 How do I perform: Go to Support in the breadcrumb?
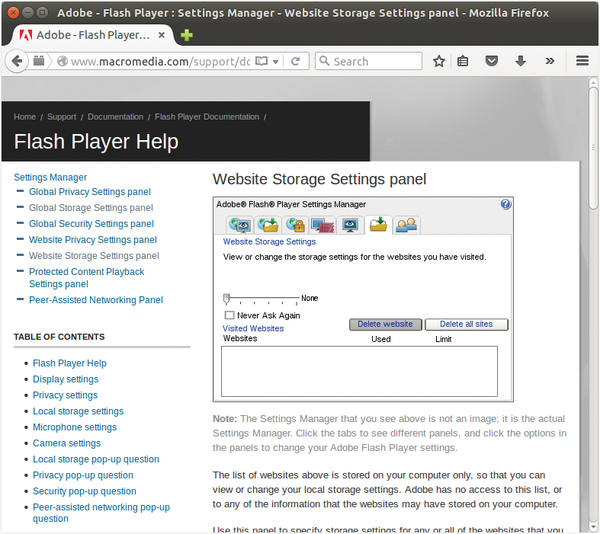coord(61,117)
